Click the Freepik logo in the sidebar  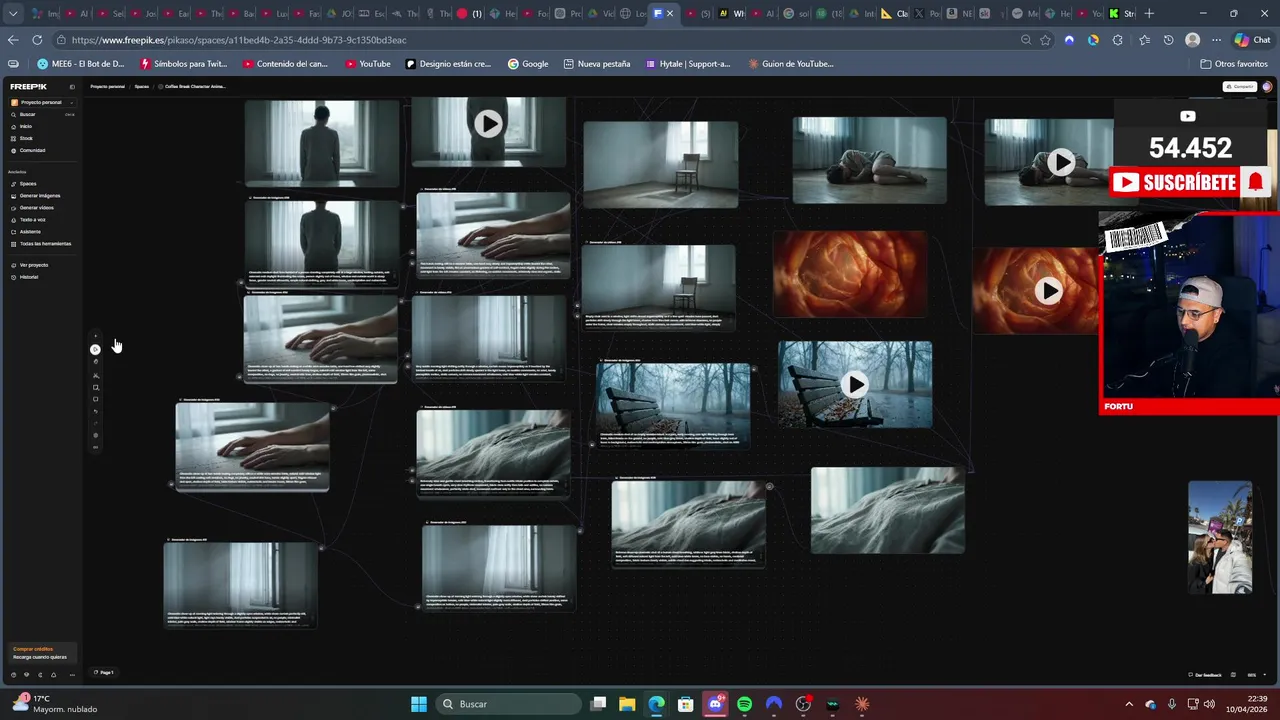28,87
